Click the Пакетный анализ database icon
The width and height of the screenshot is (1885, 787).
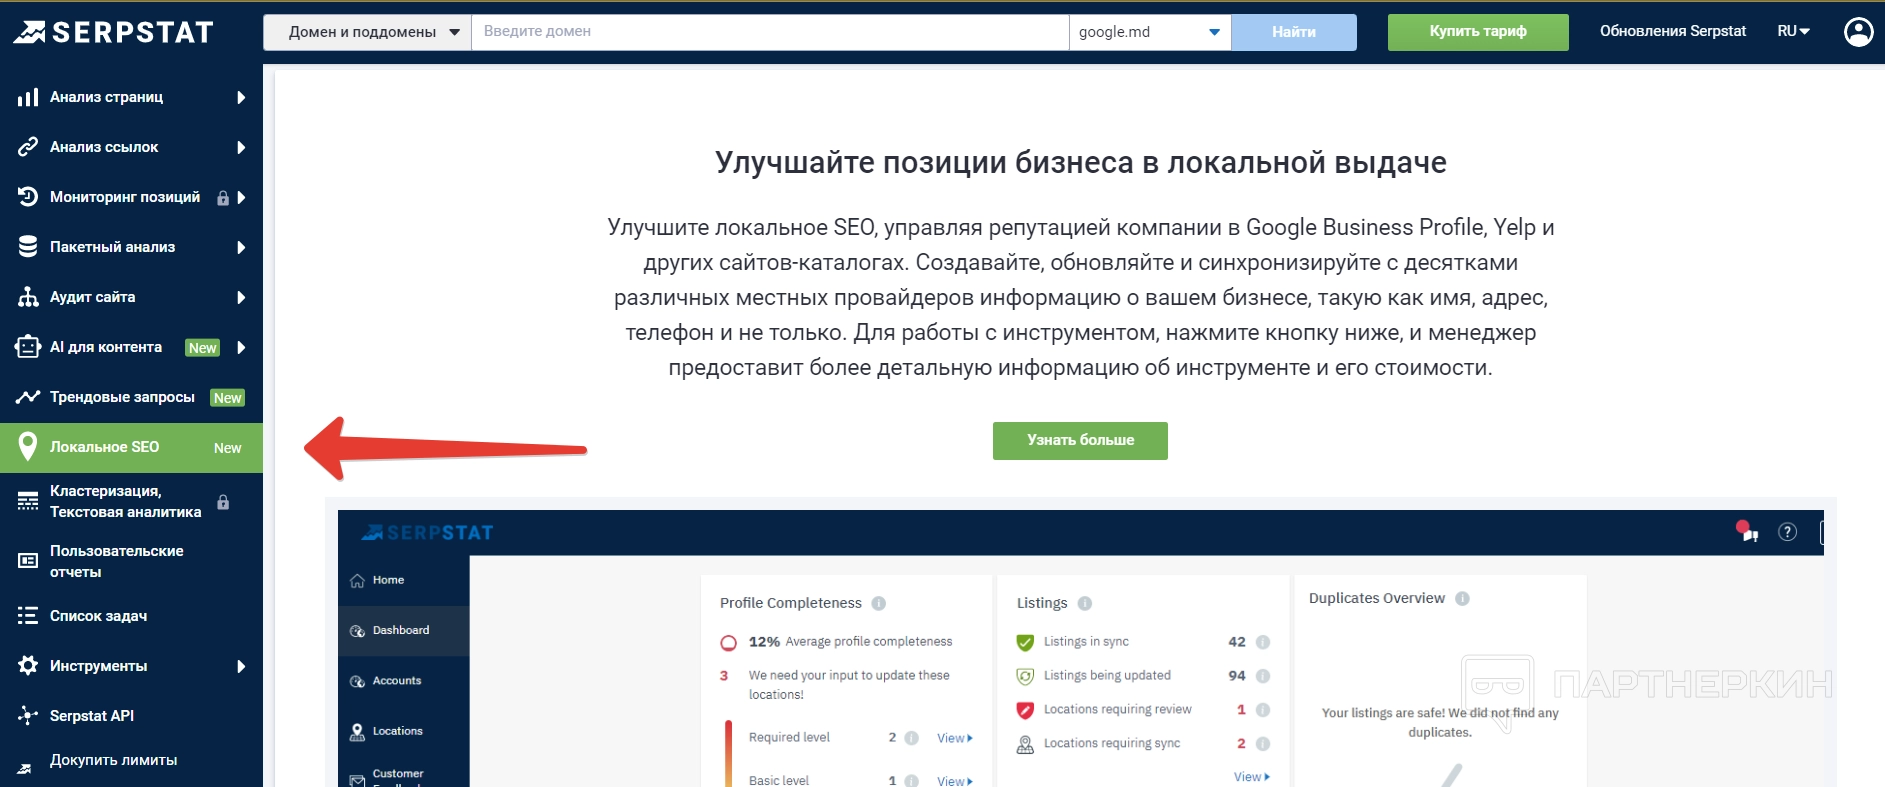tap(28, 247)
